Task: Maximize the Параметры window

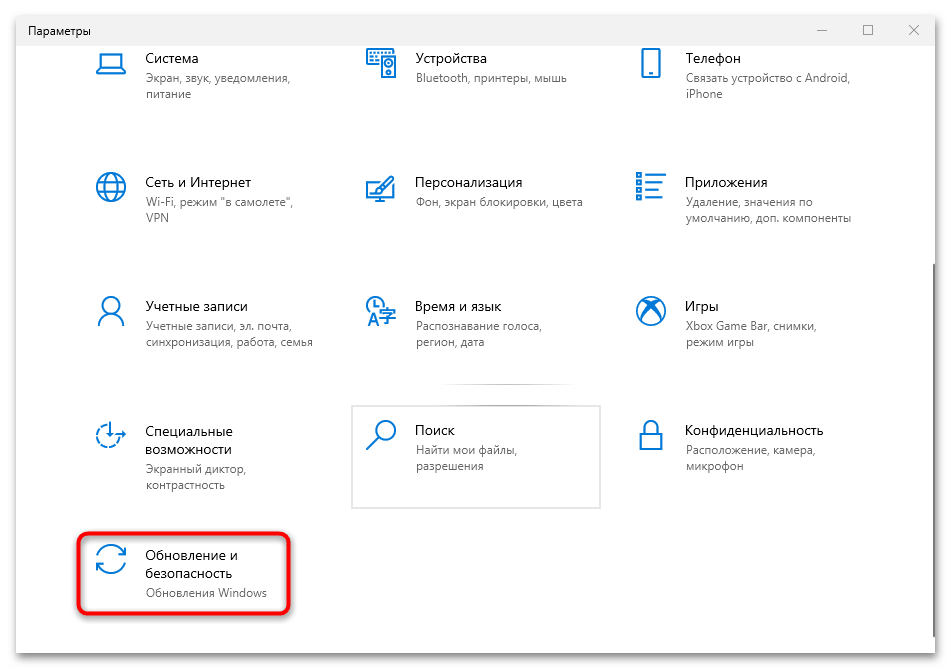Action: (868, 30)
